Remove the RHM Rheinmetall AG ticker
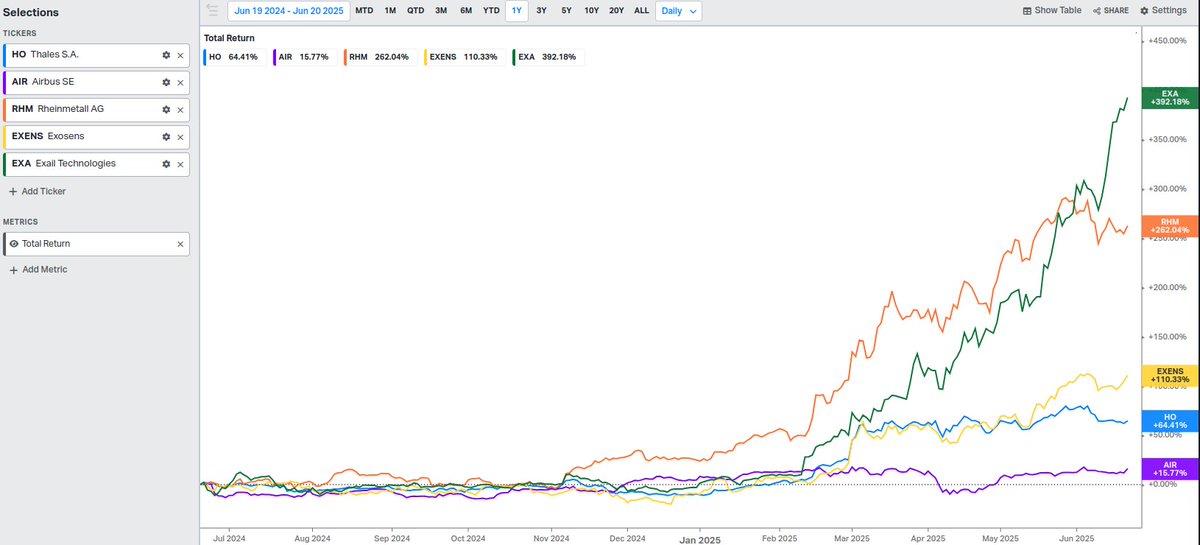Viewport: 1200px width, 545px height. click(x=180, y=109)
